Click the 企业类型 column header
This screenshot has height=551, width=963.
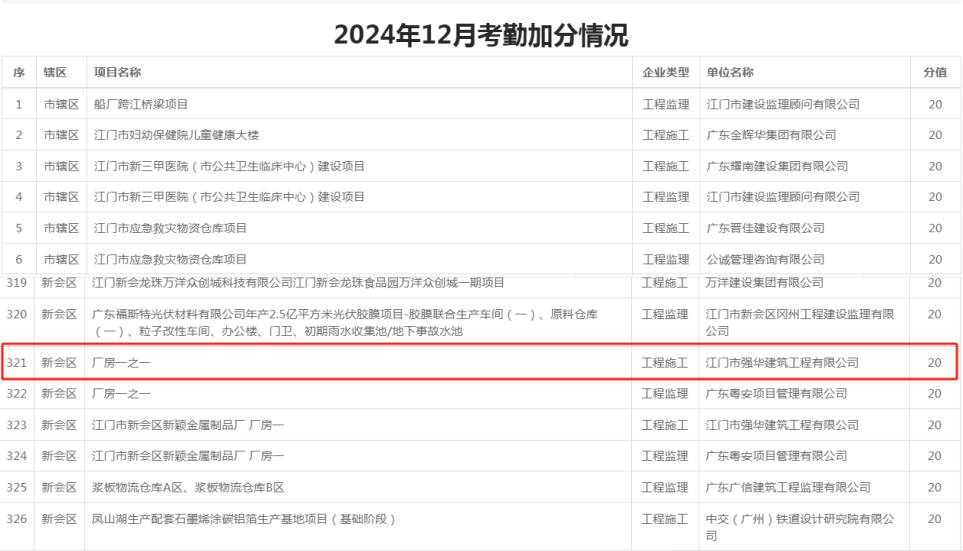coord(666,72)
